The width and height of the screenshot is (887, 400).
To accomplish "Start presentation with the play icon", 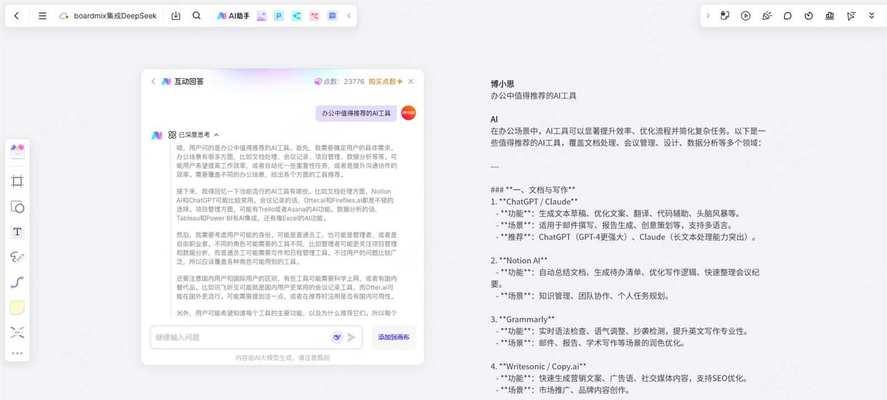I will tap(746, 16).
